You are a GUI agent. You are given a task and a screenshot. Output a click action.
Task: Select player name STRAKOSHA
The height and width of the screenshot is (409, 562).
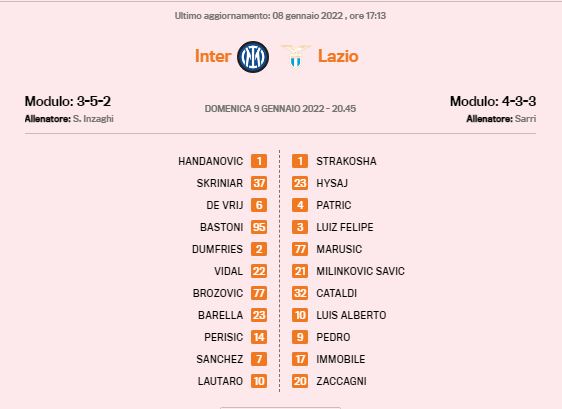tap(346, 161)
